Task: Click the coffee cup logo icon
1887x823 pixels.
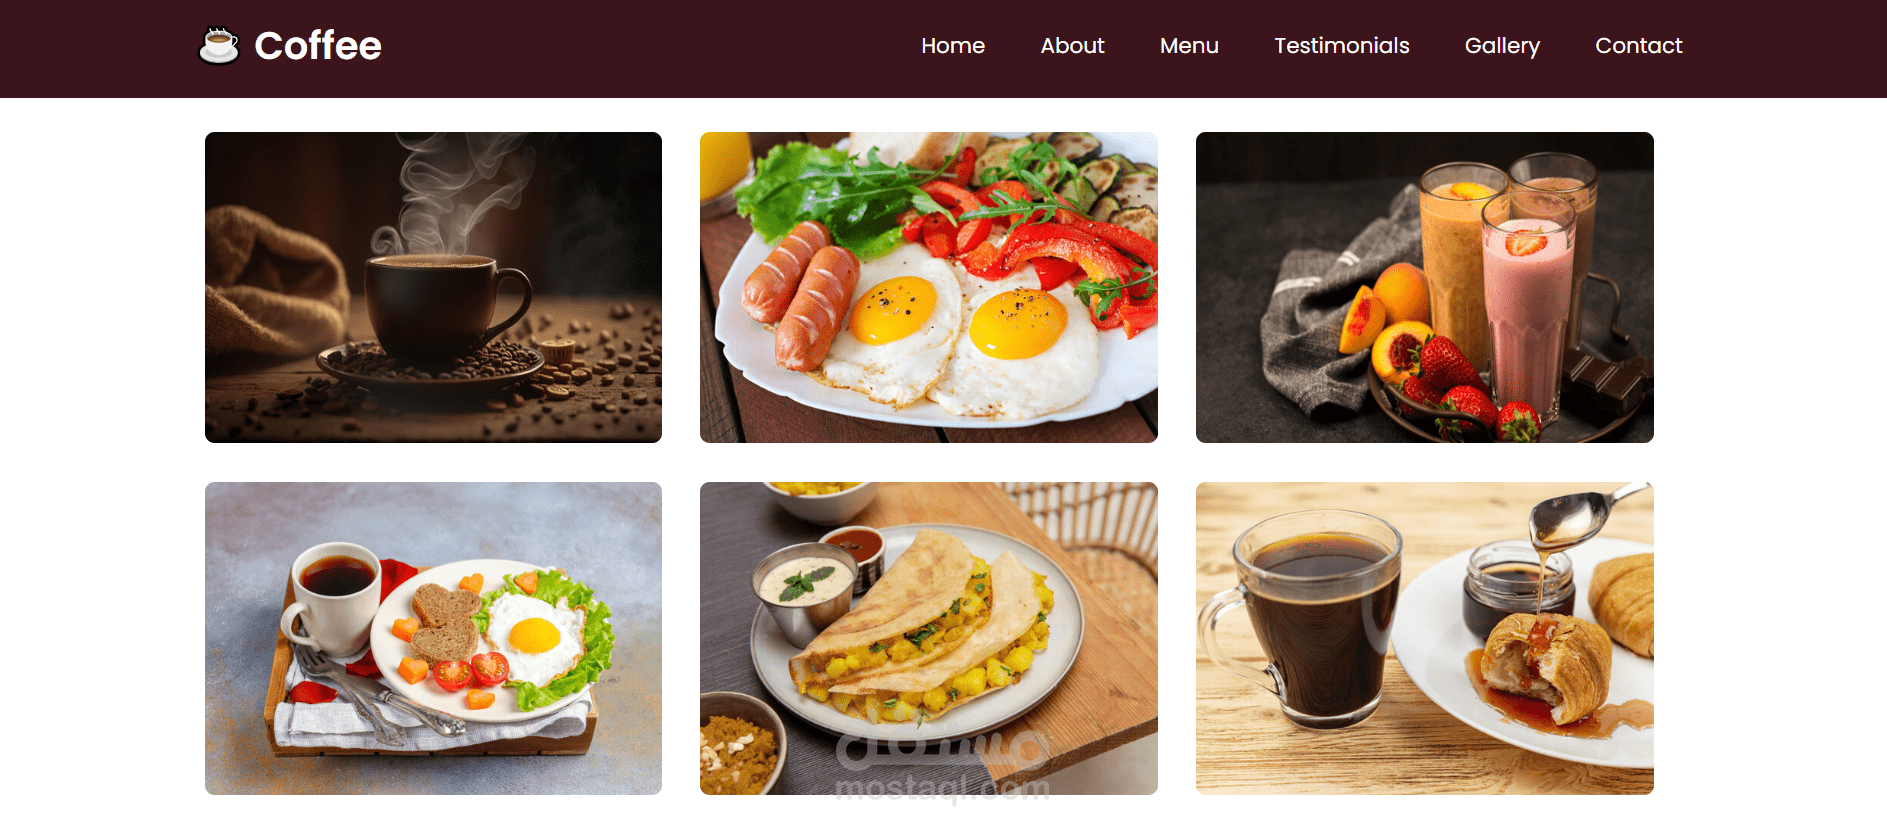Action: coord(219,45)
